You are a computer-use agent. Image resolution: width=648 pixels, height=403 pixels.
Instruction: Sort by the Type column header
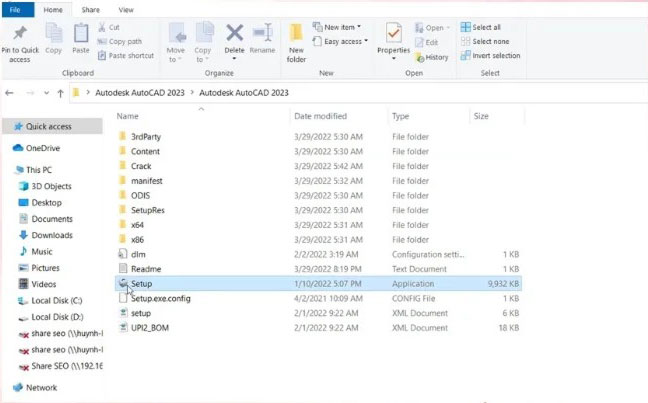(400, 116)
